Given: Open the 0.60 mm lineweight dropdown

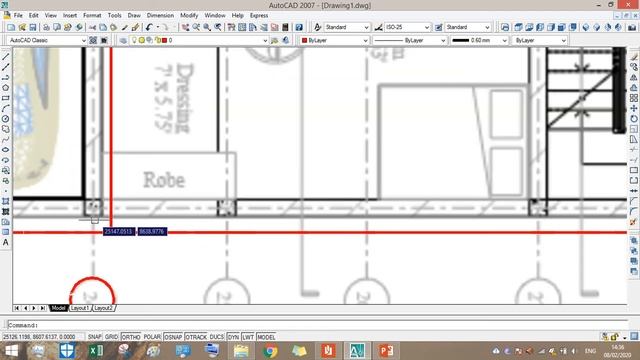Looking at the screenshot, I should point(479,40).
